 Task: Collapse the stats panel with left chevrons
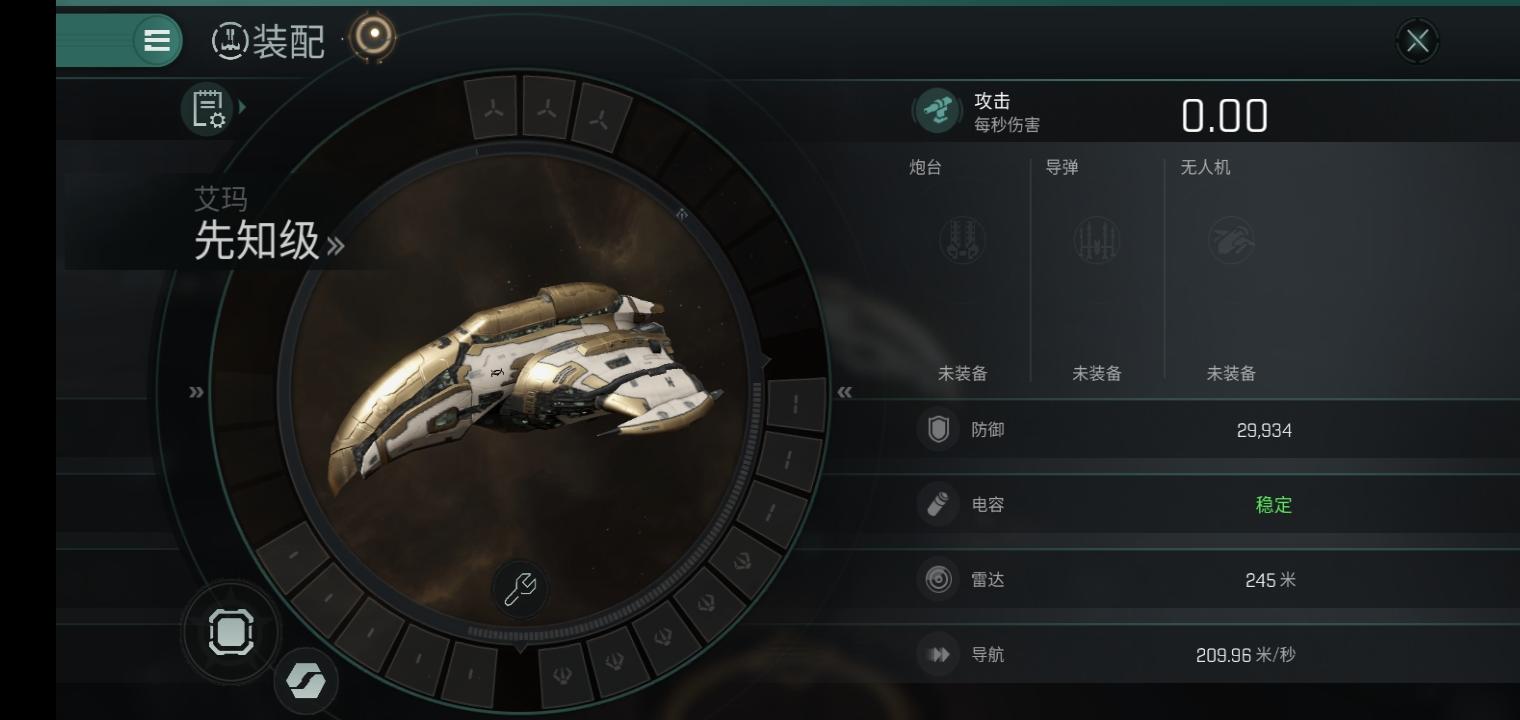tap(845, 392)
